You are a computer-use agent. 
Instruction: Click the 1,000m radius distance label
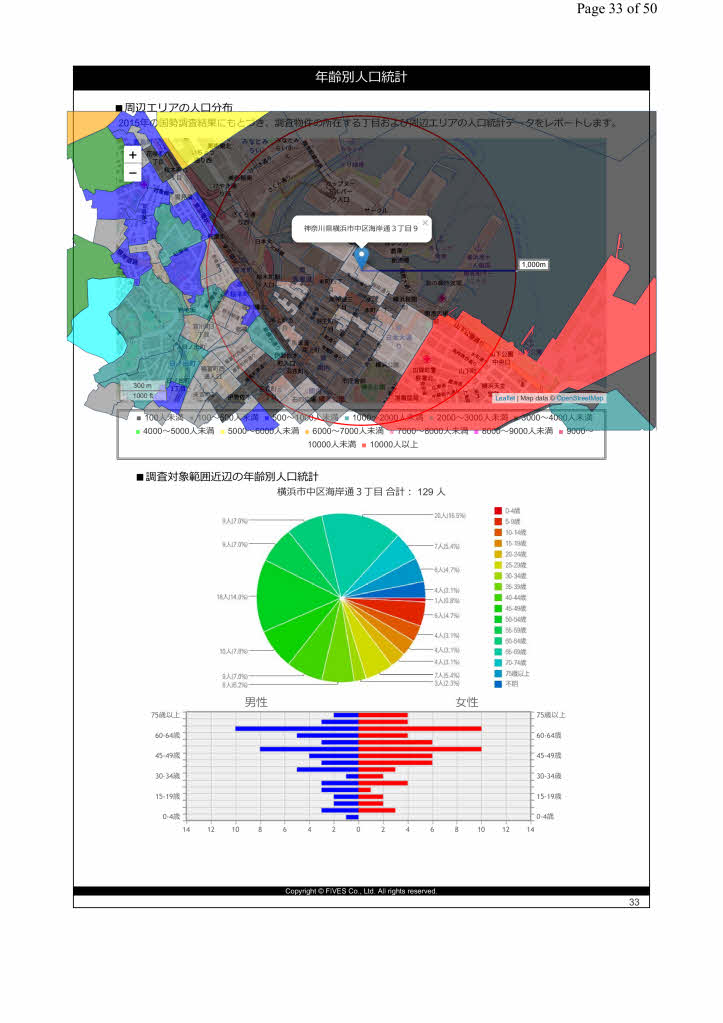point(534,264)
